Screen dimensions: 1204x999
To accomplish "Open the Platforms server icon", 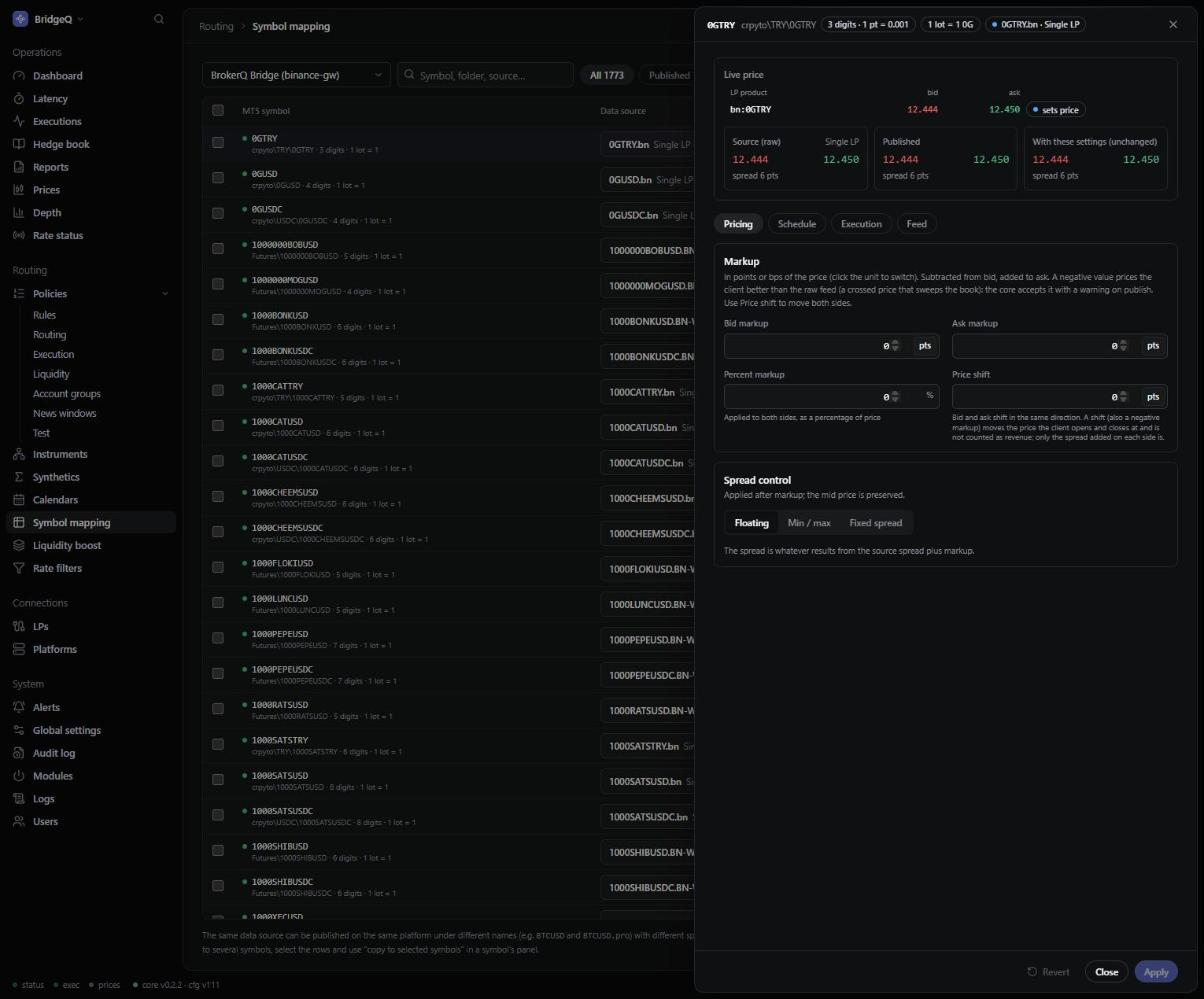I will [x=19, y=649].
